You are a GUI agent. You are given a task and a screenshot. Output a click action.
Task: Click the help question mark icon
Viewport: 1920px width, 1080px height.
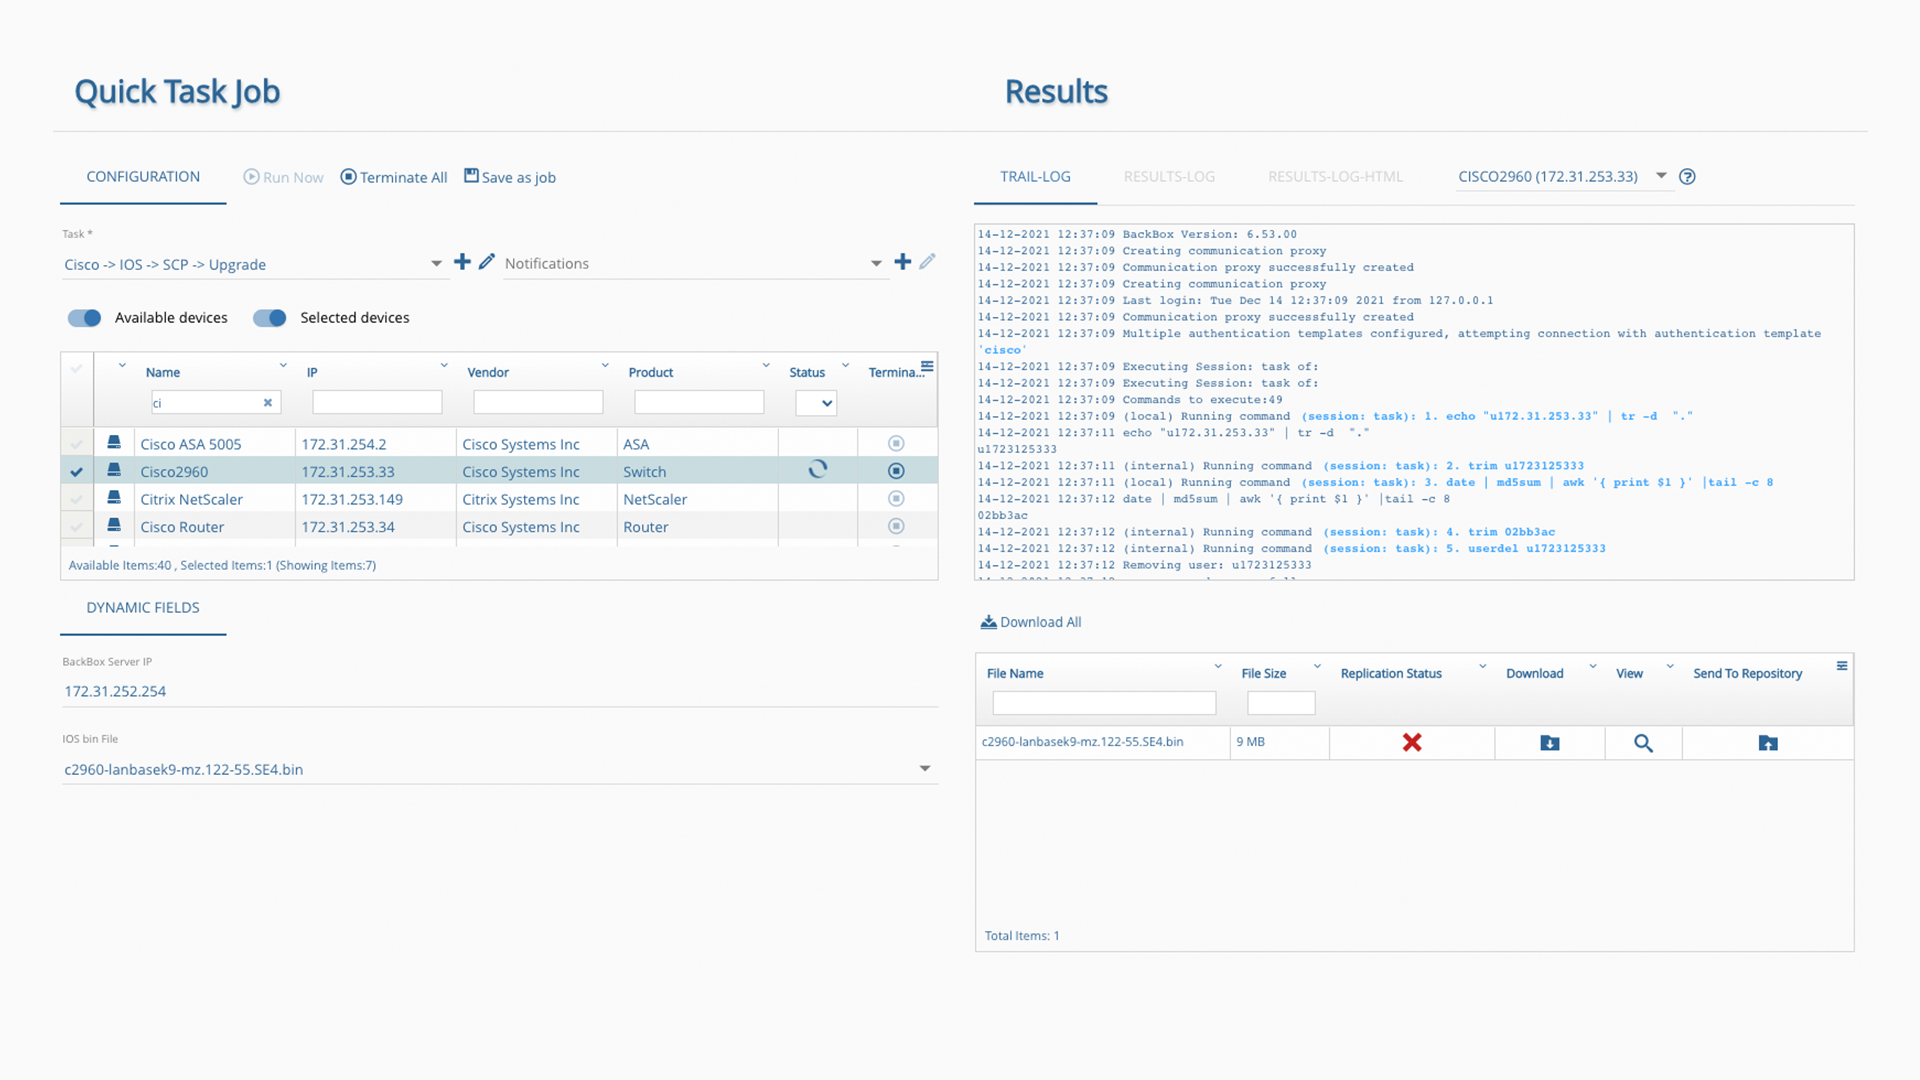tap(1687, 177)
